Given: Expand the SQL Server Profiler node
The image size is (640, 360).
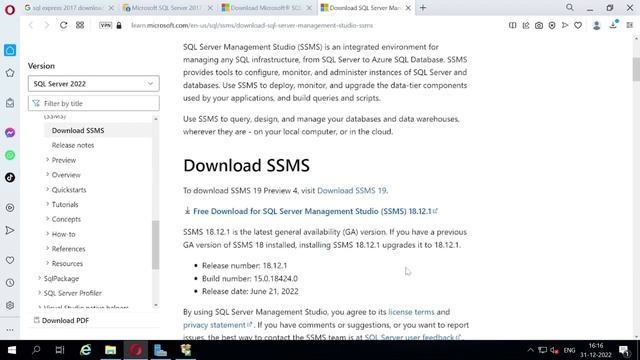Looking at the screenshot, I should point(40,293).
